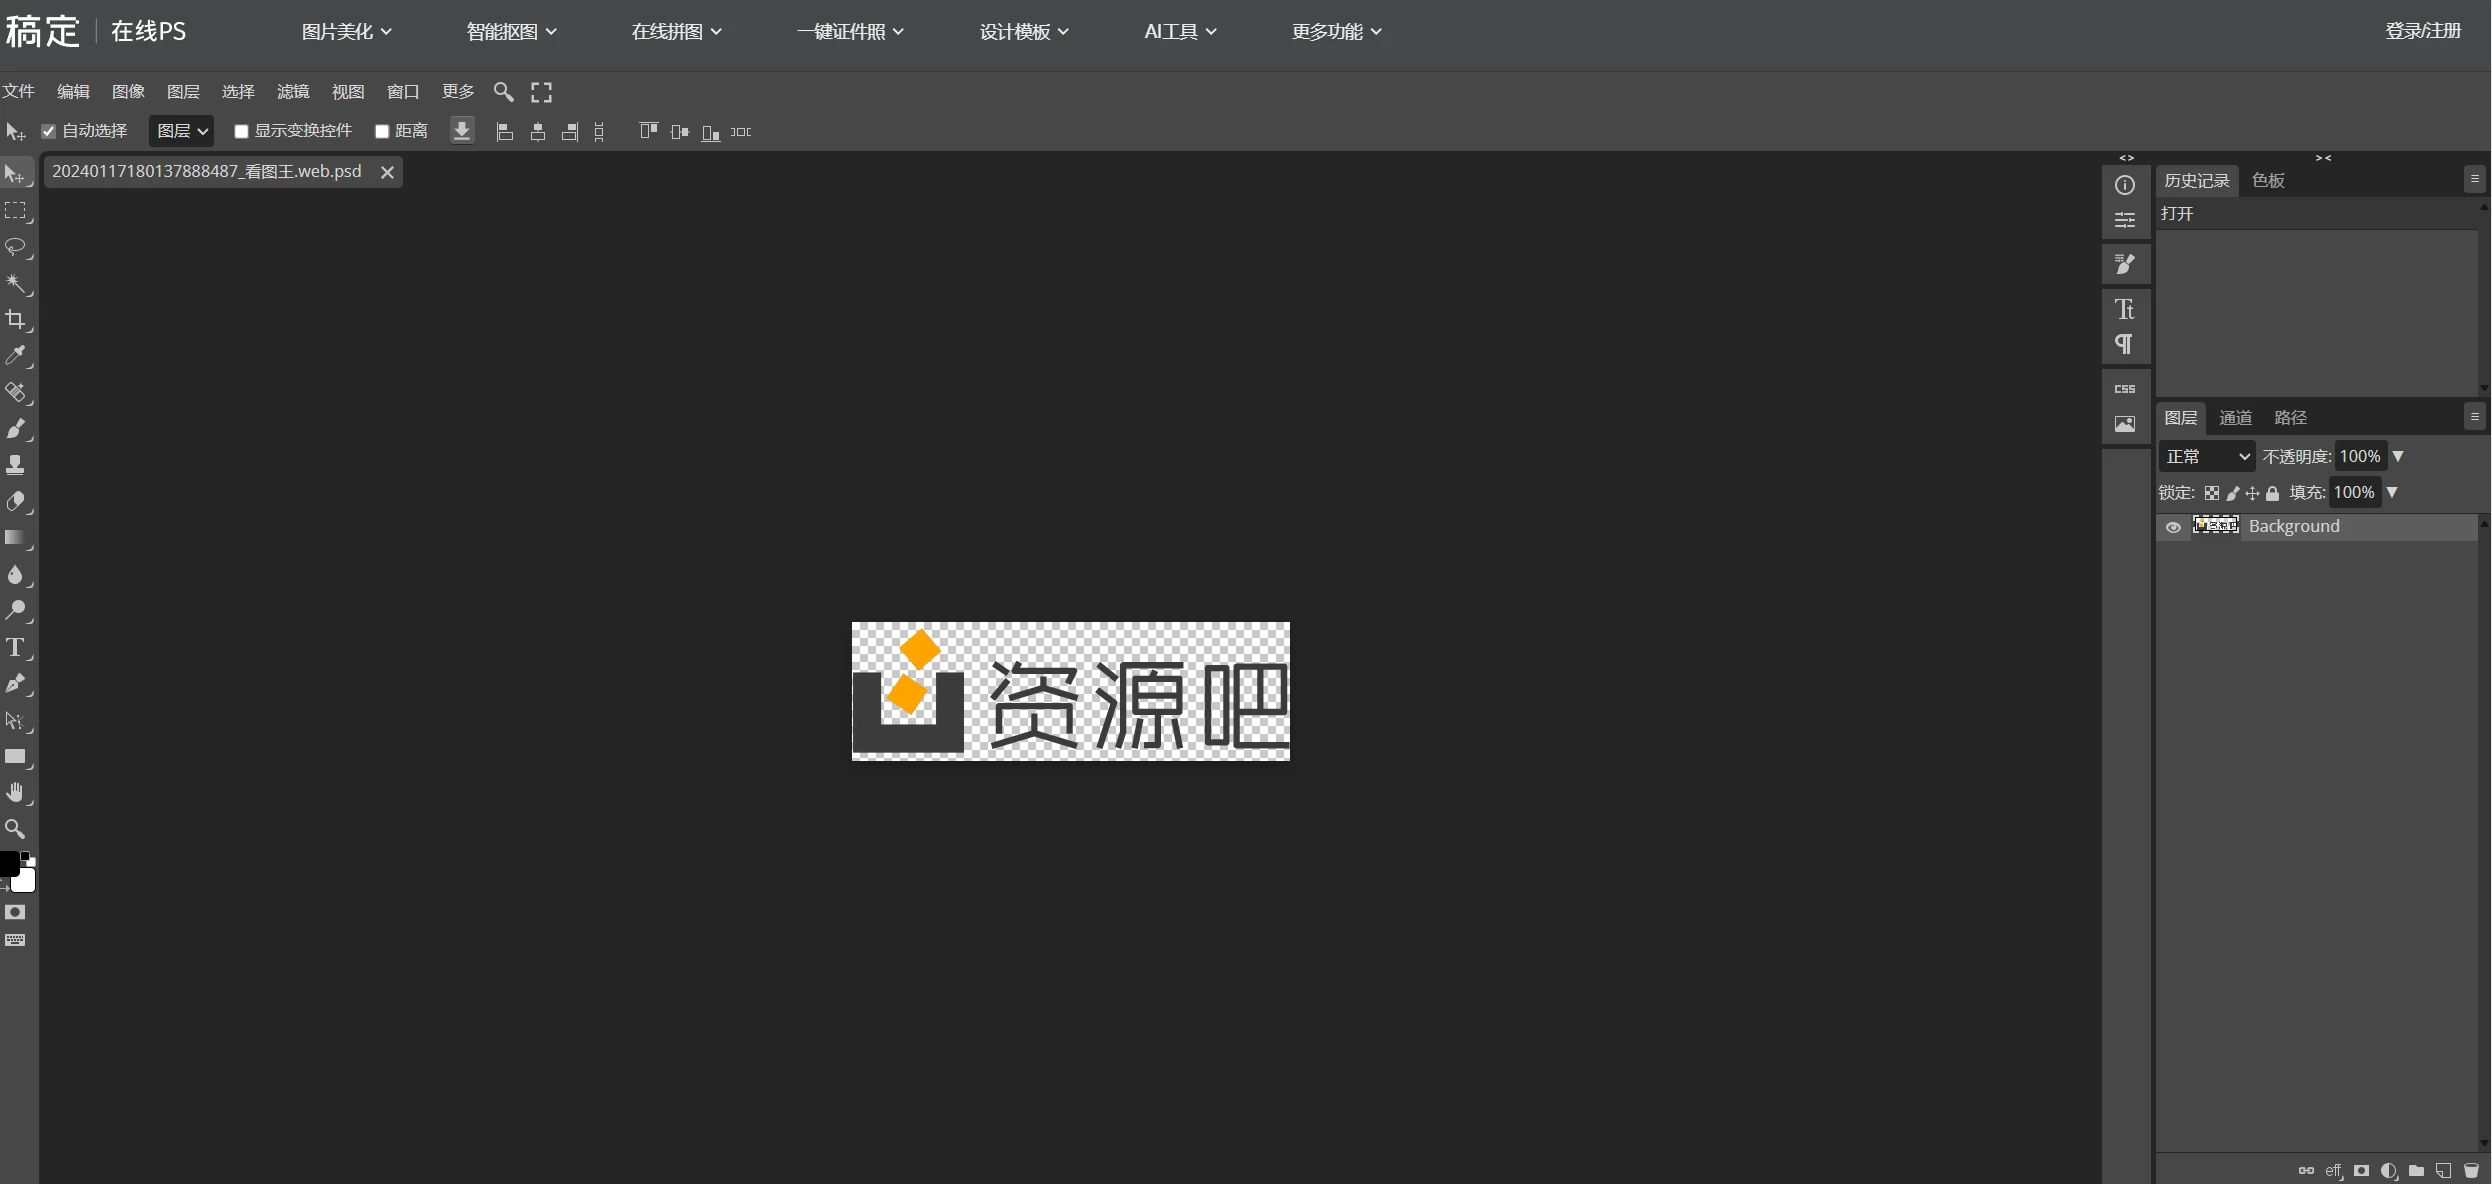Select the Gradient tool
Image resolution: width=2492 pixels, height=1184 pixels.
tap(17, 539)
